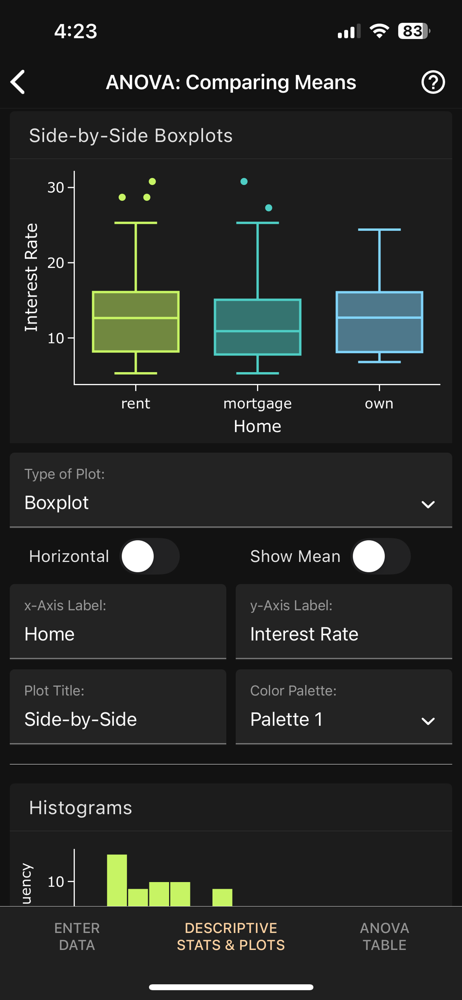Switch to the ANOVA Table tab

point(384,936)
